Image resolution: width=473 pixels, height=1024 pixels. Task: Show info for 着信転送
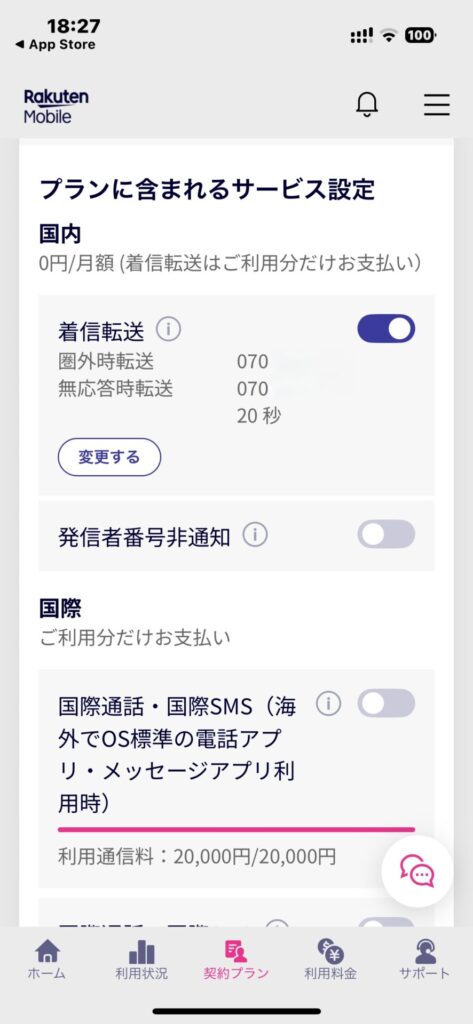(x=169, y=330)
